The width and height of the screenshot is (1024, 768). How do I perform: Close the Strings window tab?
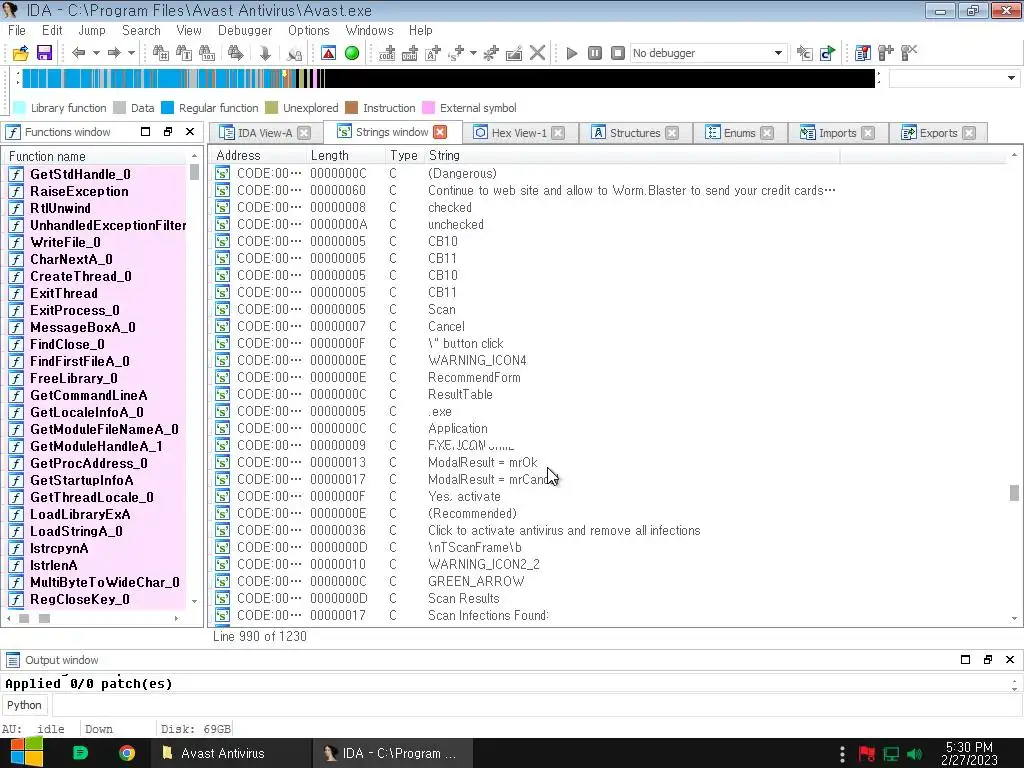[x=441, y=132]
